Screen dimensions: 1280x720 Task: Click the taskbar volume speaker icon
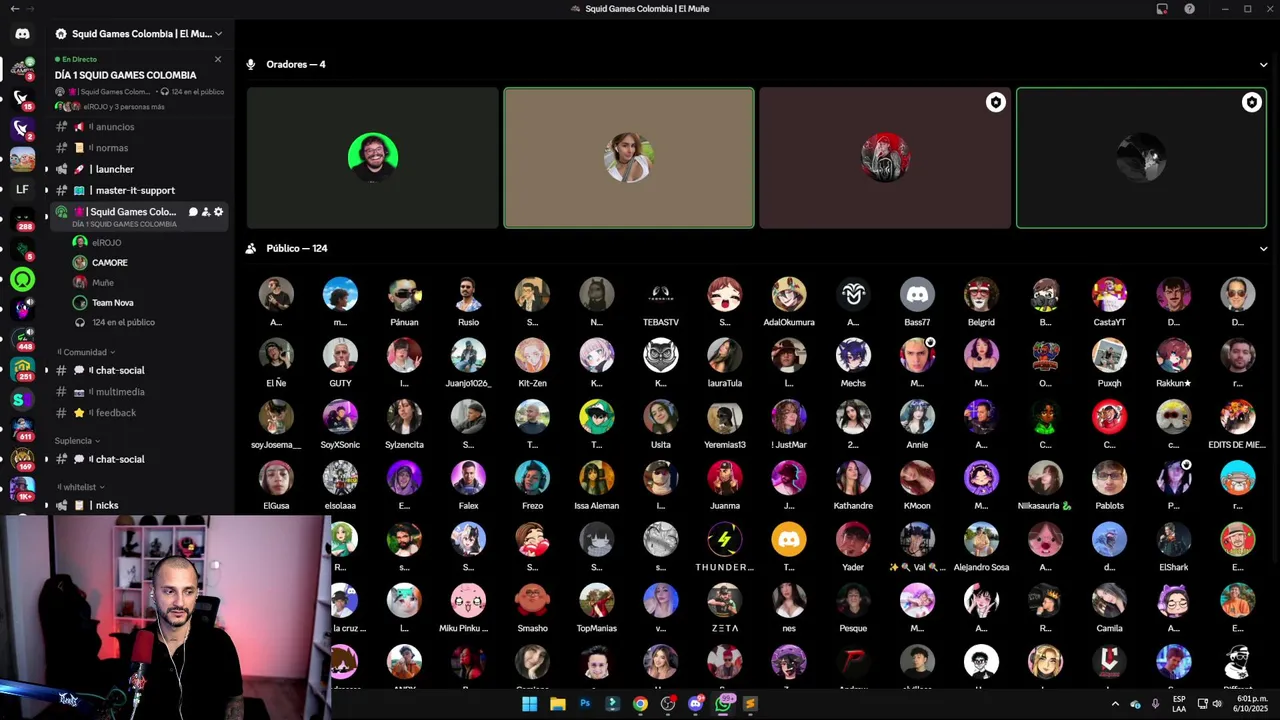pyautogui.click(x=1217, y=704)
